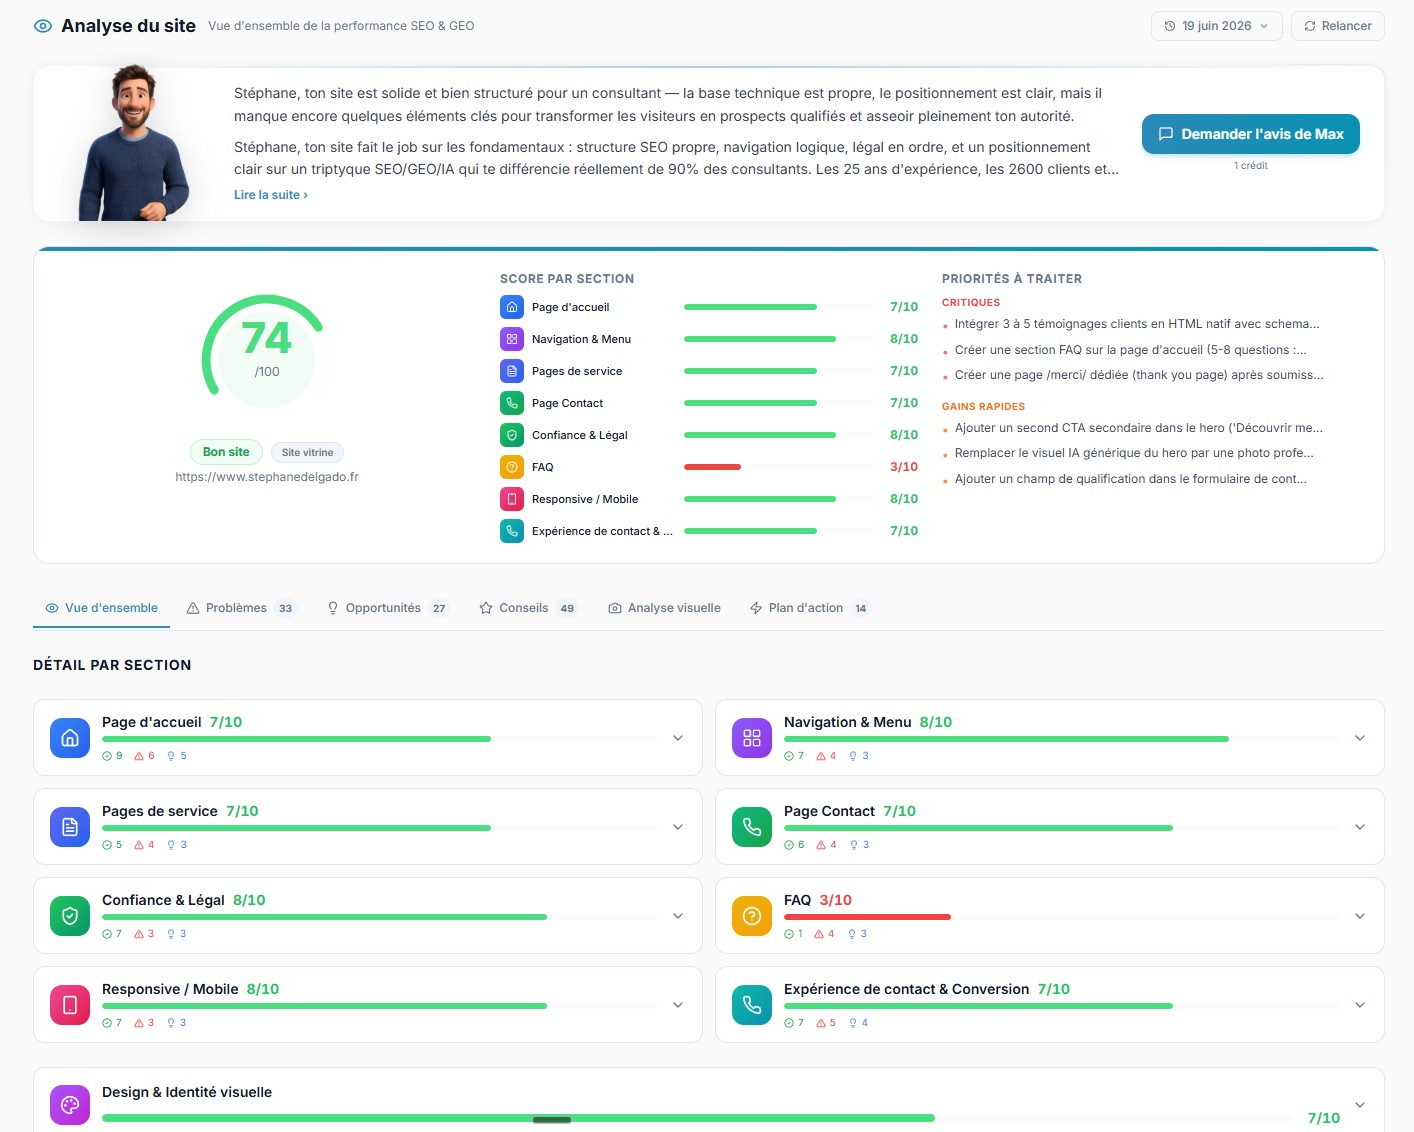Click the teal phone icon on Expérience de contact card
Image resolution: width=1414 pixels, height=1132 pixels.
[x=752, y=1005]
